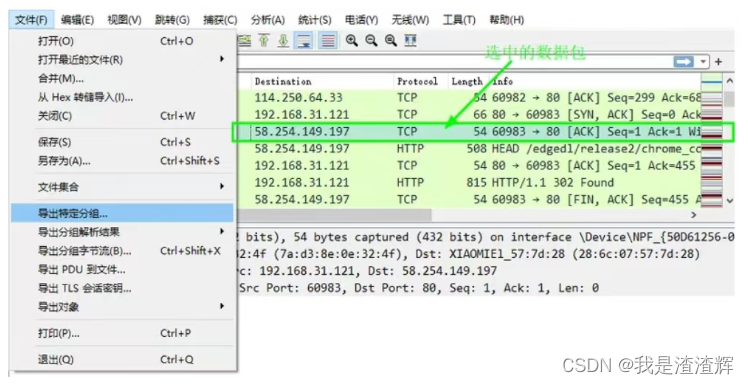Viewport: 748px width, 385px height.
Task: Select the [SYN, ACK] packet row
Action: click(469, 114)
